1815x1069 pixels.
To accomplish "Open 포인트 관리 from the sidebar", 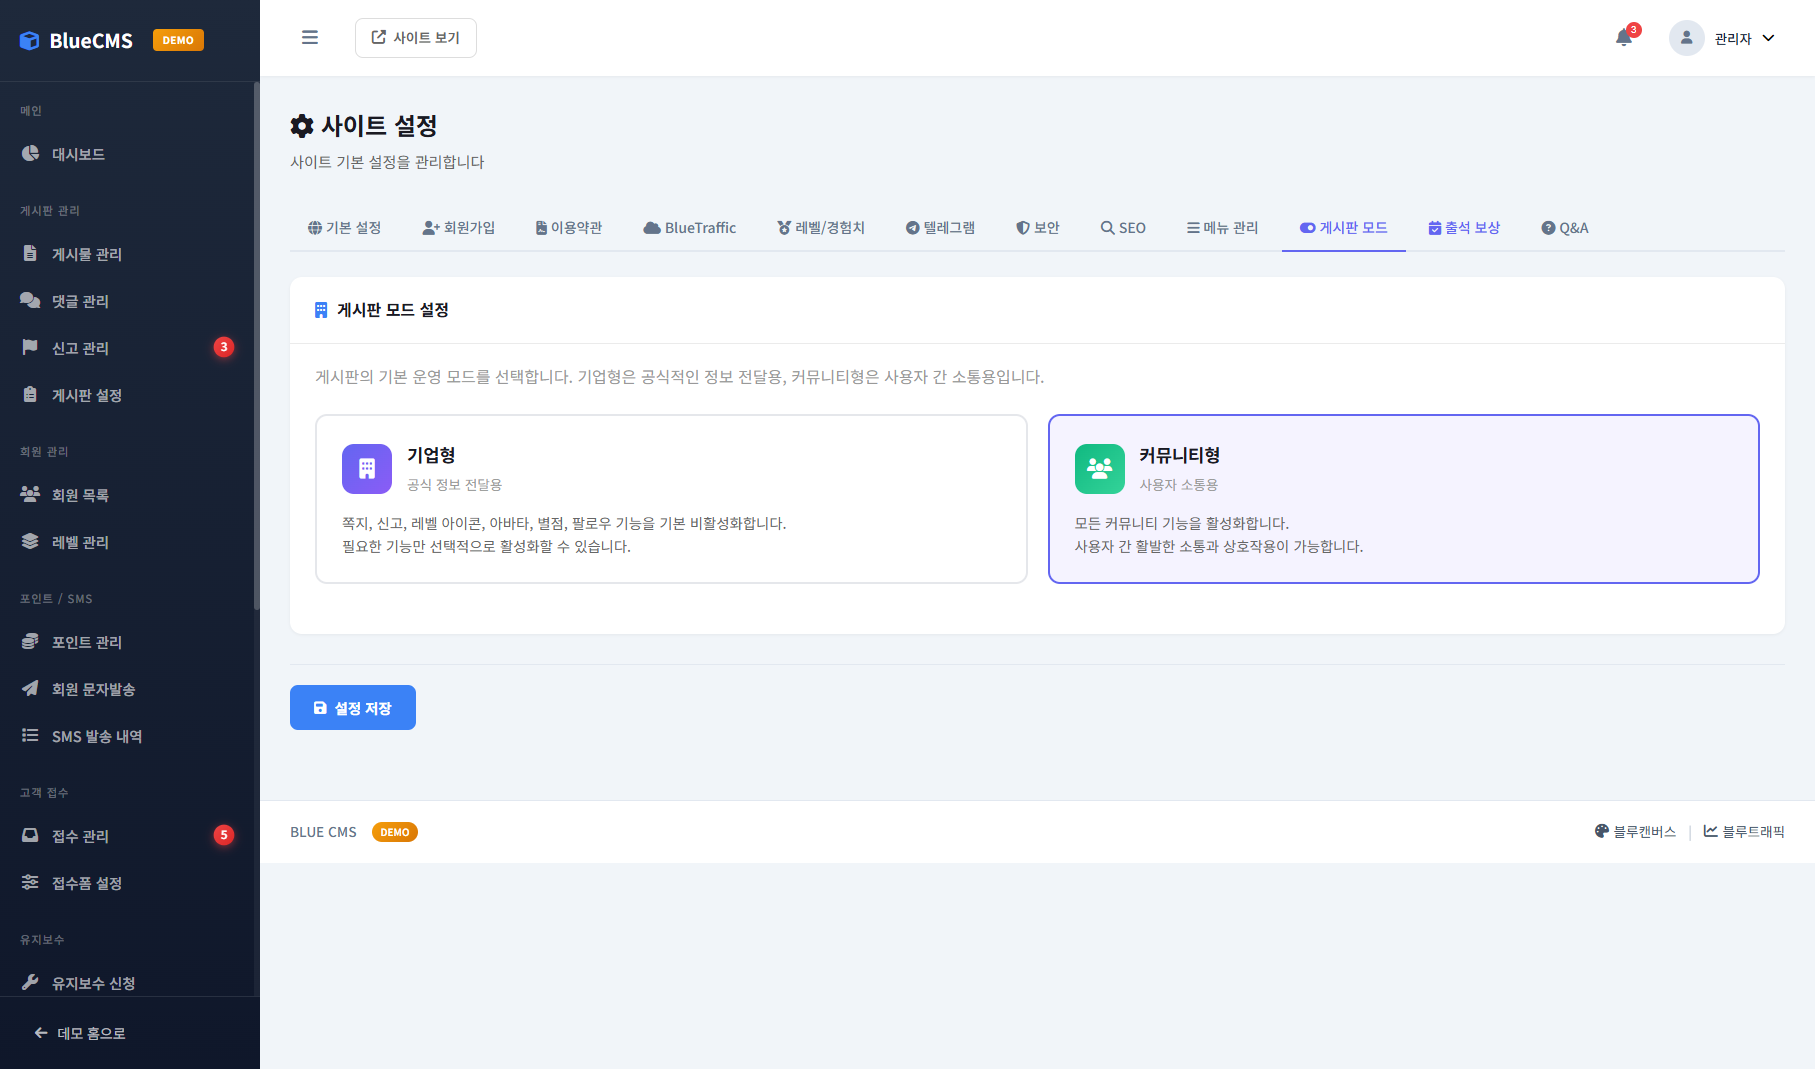I will (85, 641).
